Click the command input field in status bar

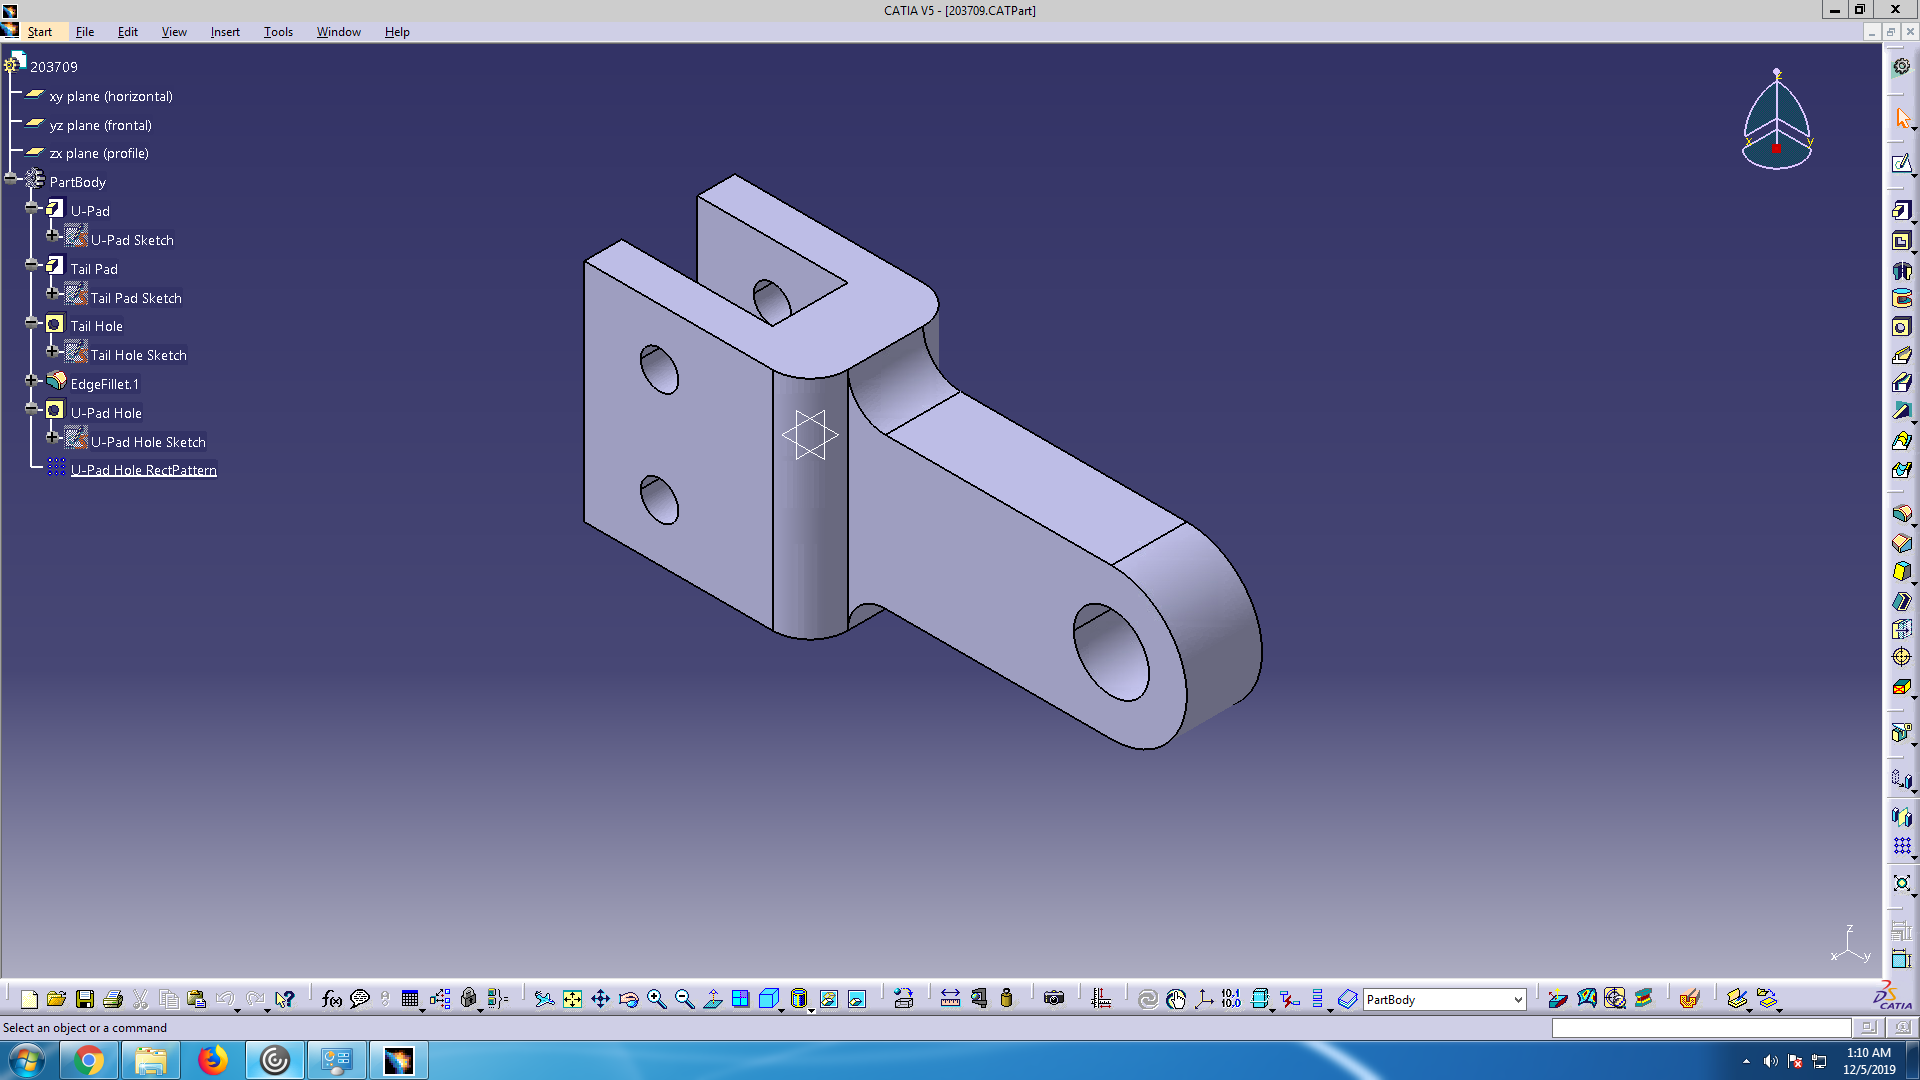pyautogui.click(x=1700, y=1028)
